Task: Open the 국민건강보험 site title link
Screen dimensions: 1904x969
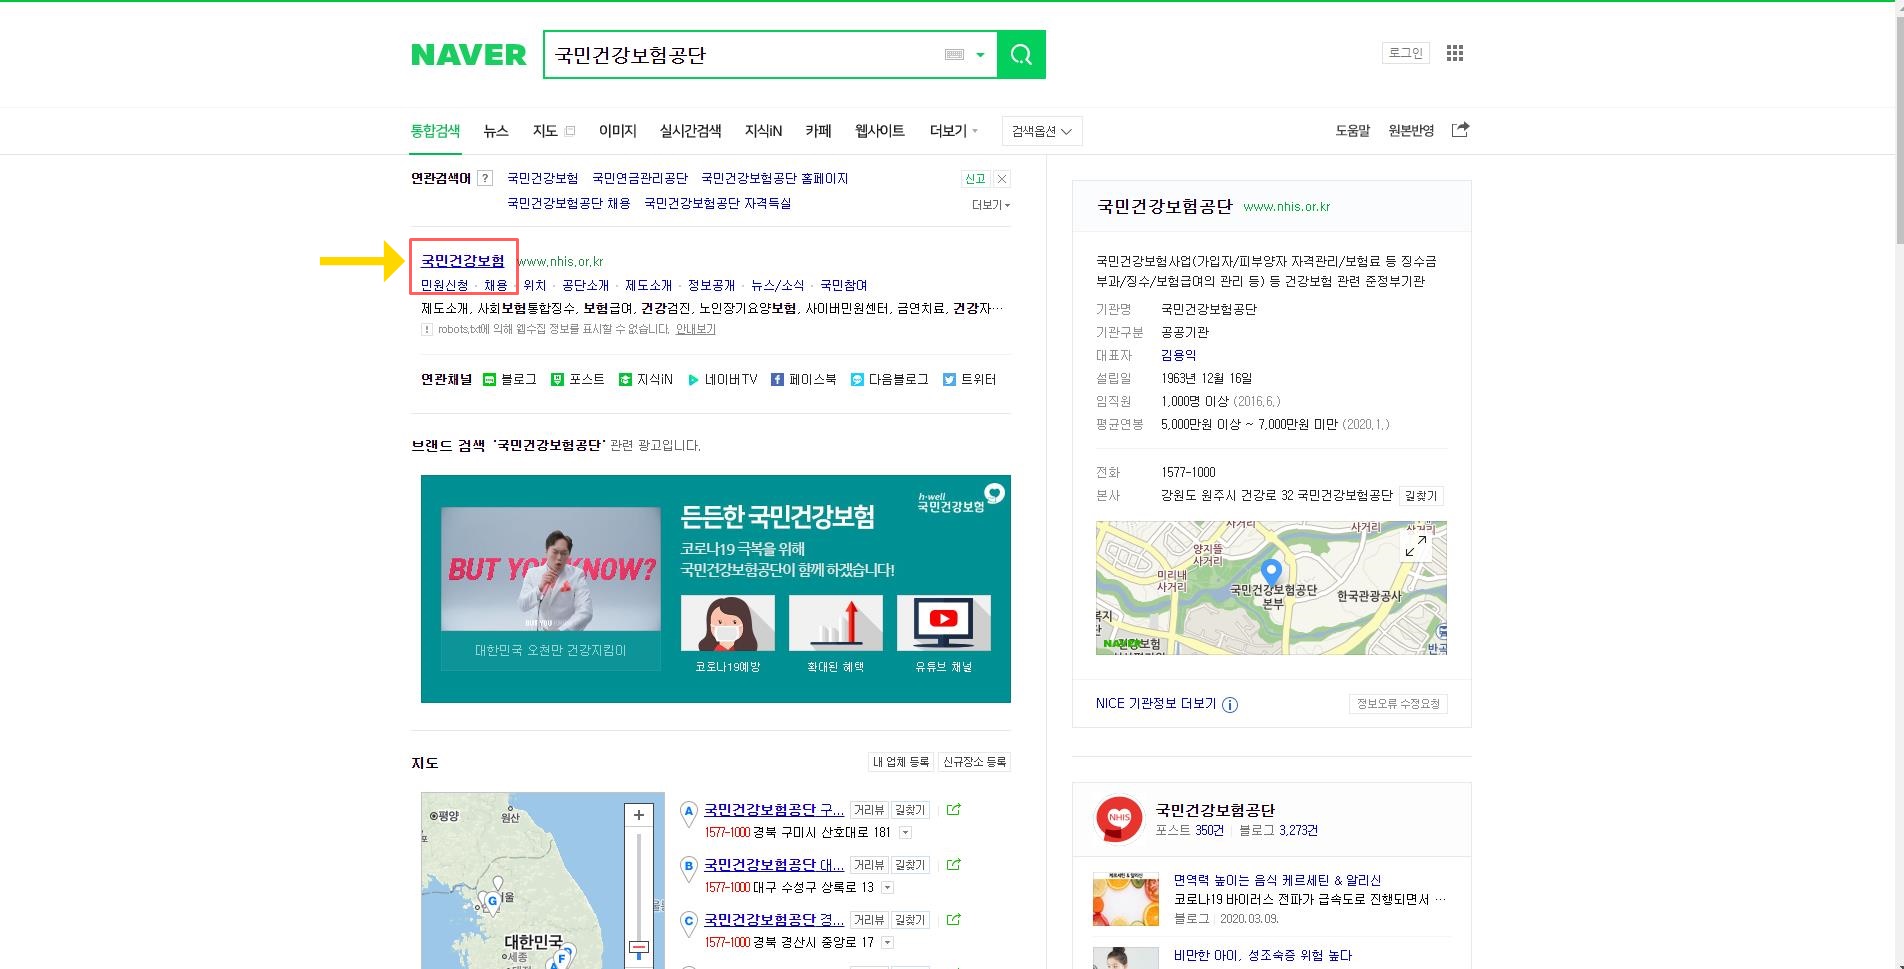Action: point(462,261)
